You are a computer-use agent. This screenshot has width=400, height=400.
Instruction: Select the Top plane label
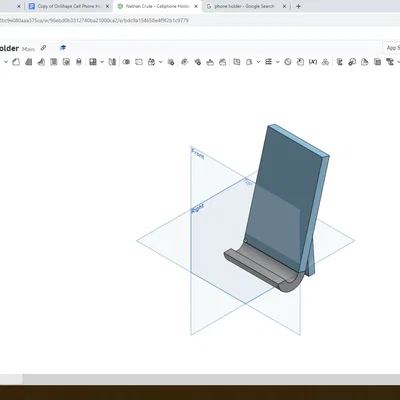pos(248,182)
